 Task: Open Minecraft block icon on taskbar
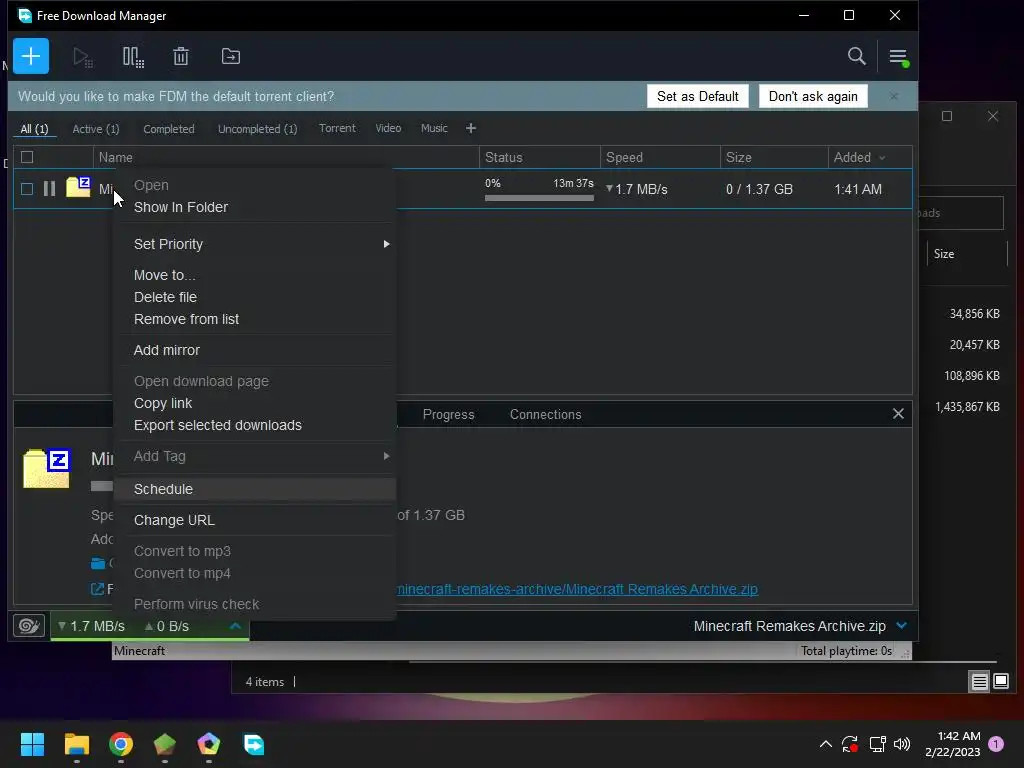tap(165, 744)
